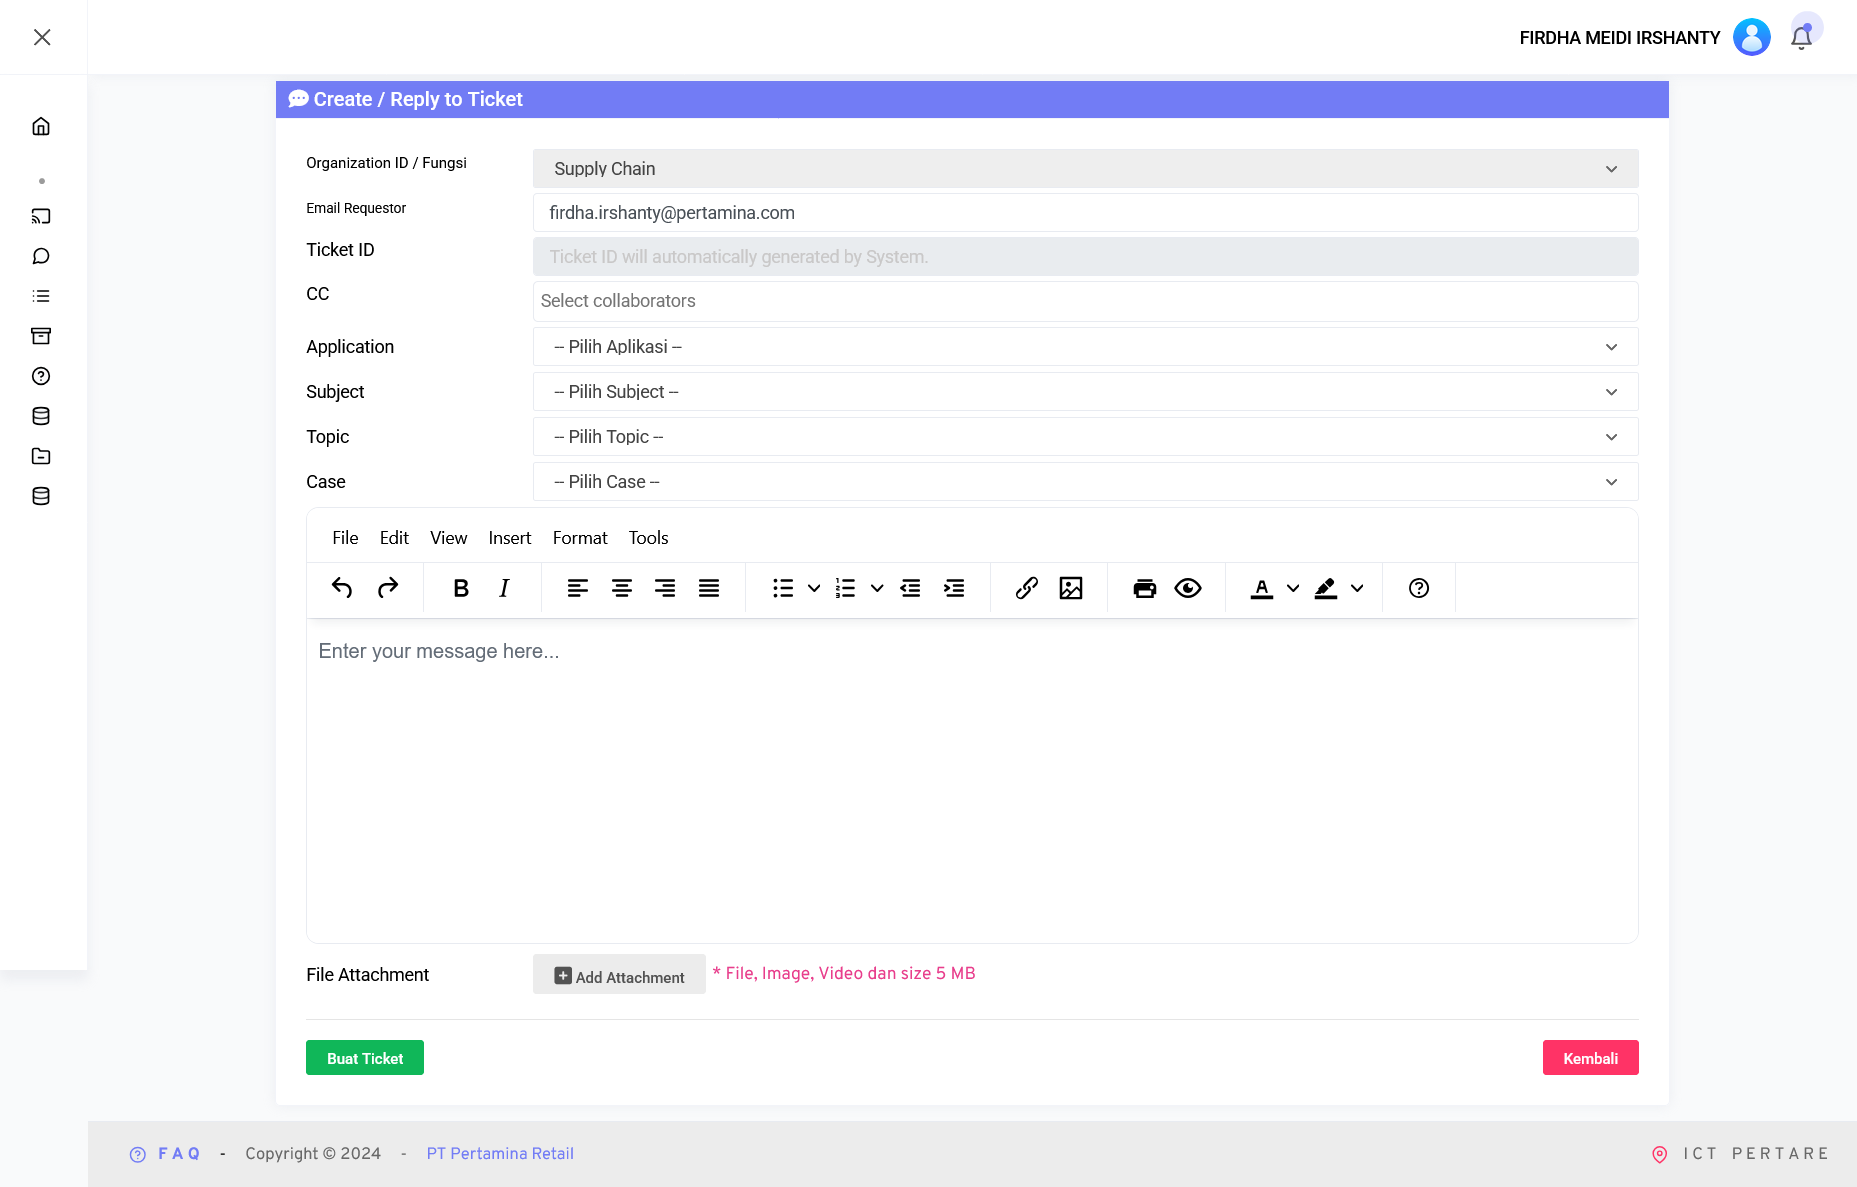Open the Pilih Topic dropdown
This screenshot has width=1857, height=1187.
(1085, 437)
